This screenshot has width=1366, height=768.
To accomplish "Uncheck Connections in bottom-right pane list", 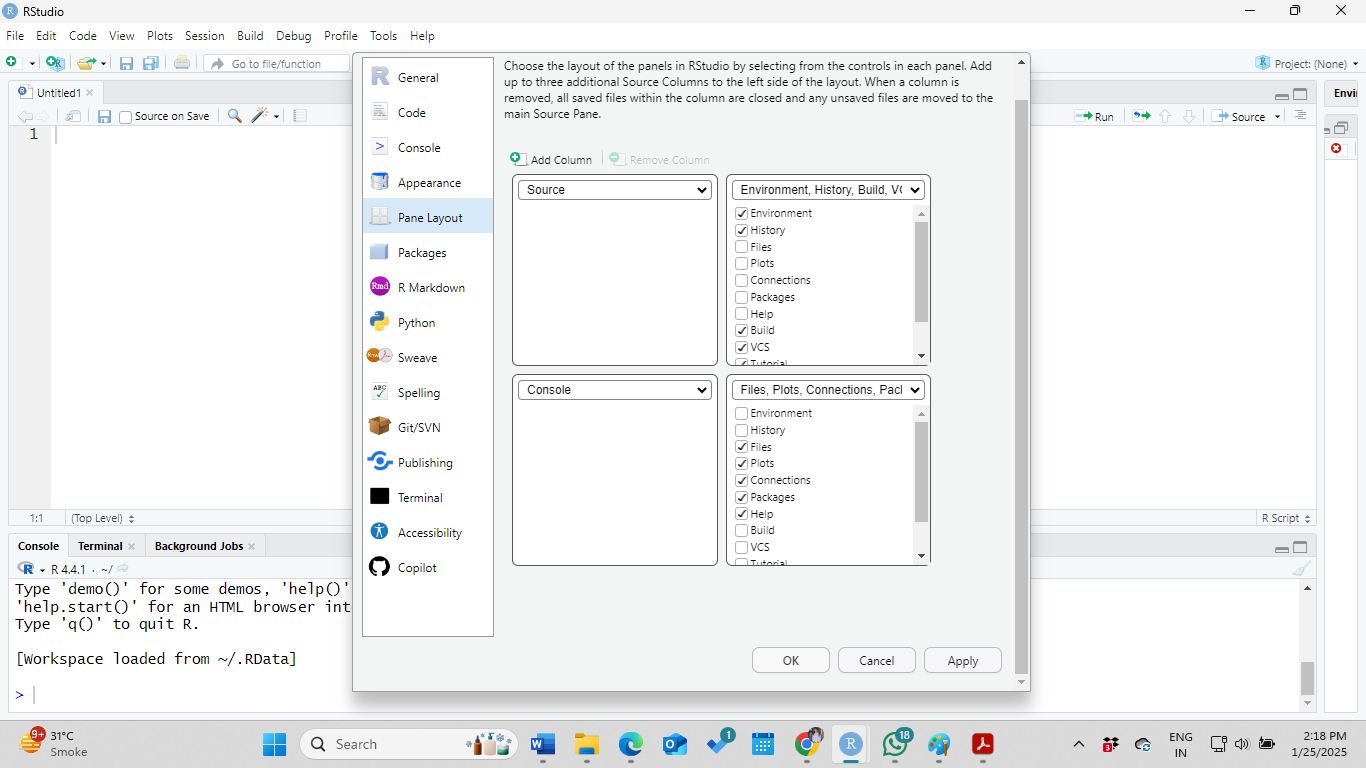I will coord(742,480).
